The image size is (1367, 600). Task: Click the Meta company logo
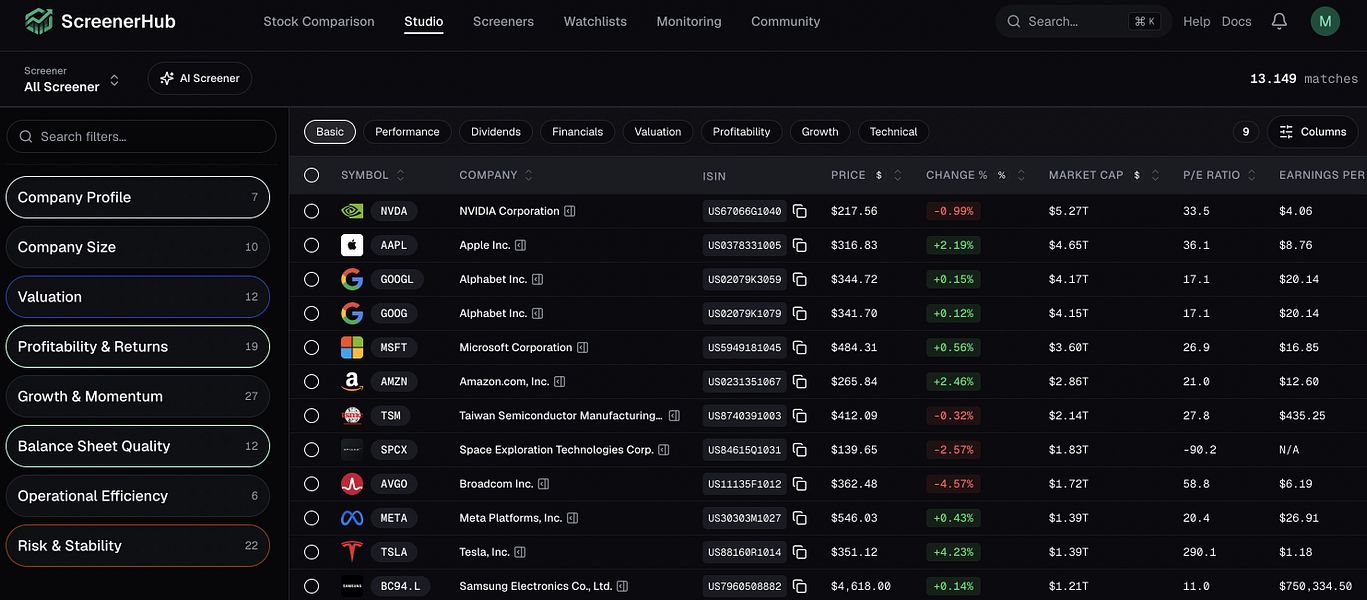[x=352, y=518]
